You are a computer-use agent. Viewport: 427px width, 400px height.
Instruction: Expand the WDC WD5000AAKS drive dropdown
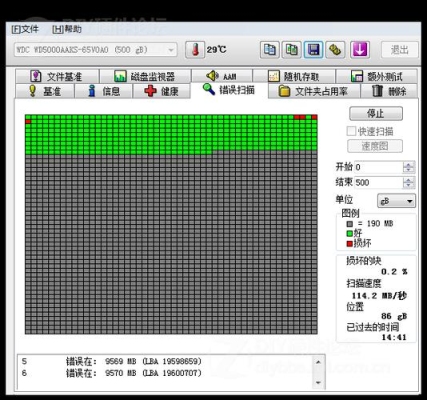[171, 50]
